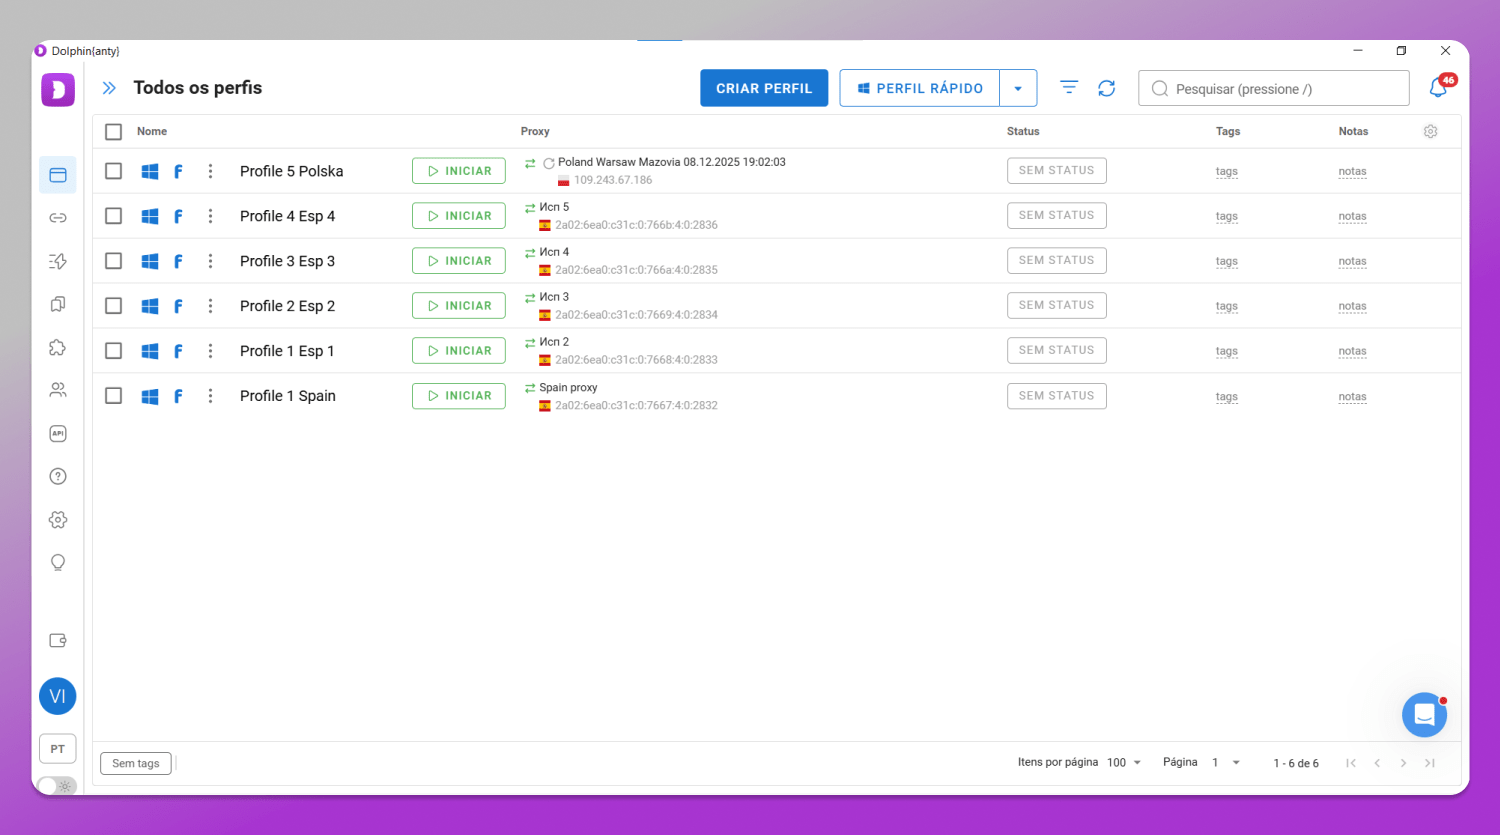Go to last page arrow
Screen dimensions: 1500x835
(x=1430, y=763)
